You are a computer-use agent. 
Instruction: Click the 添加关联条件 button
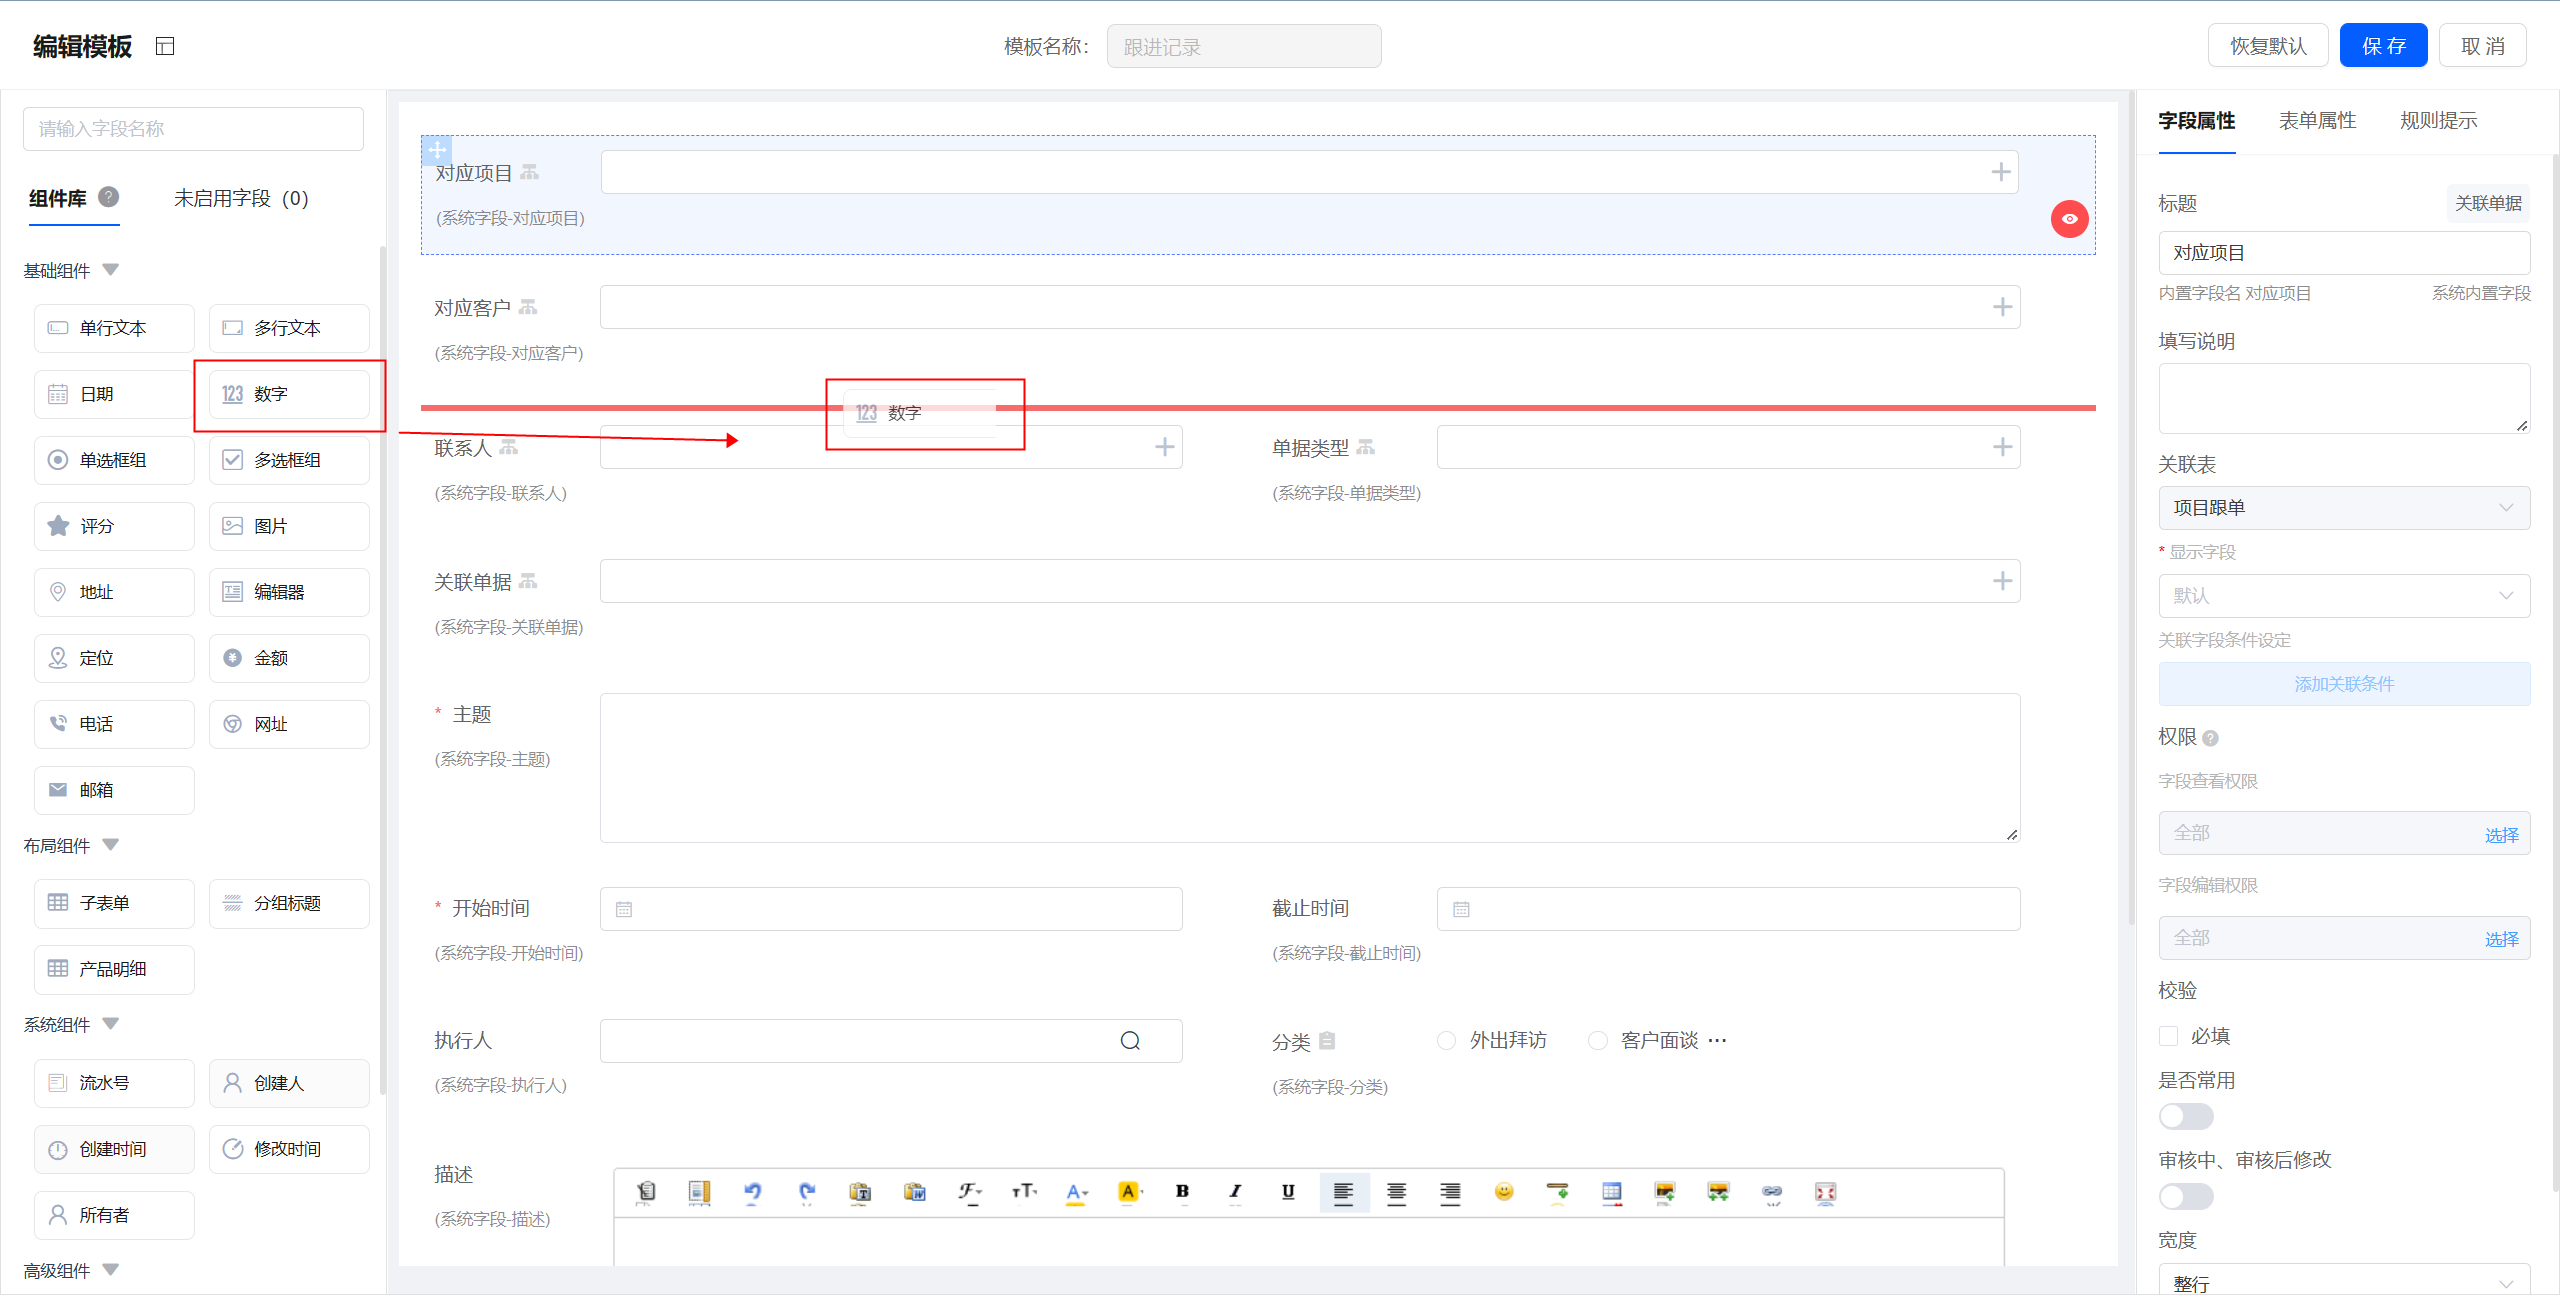2344,684
